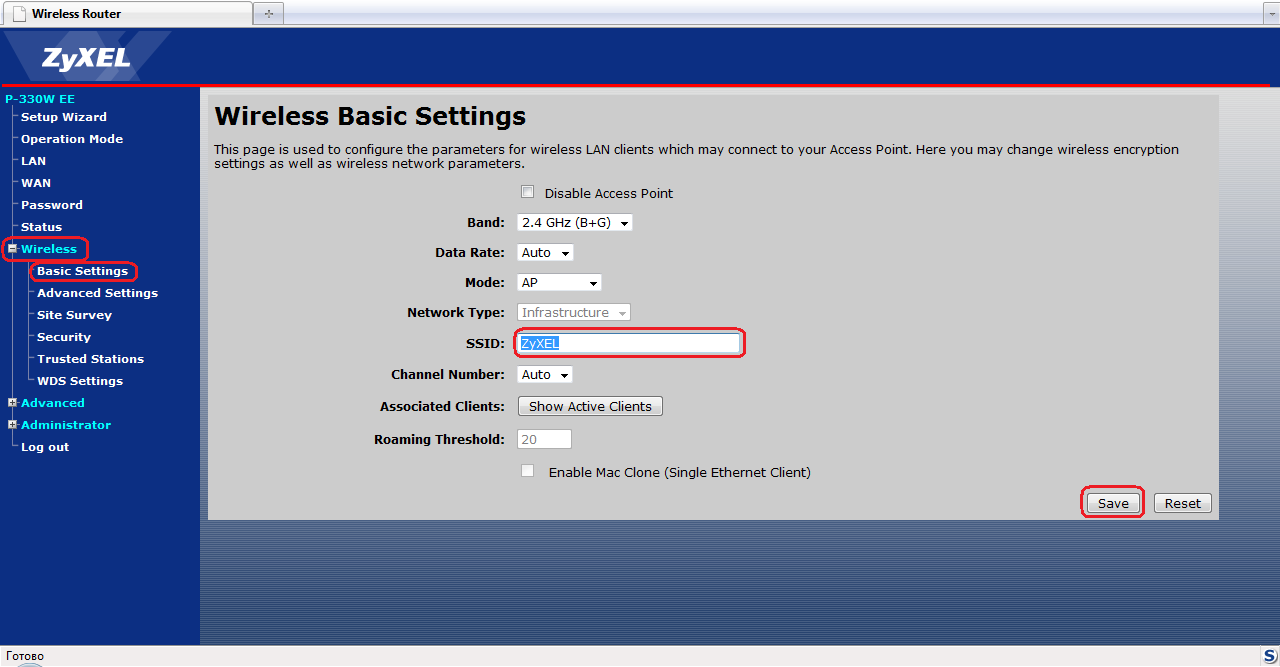Open the LAN settings page
This screenshot has width=1280, height=667.
coord(33,161)
